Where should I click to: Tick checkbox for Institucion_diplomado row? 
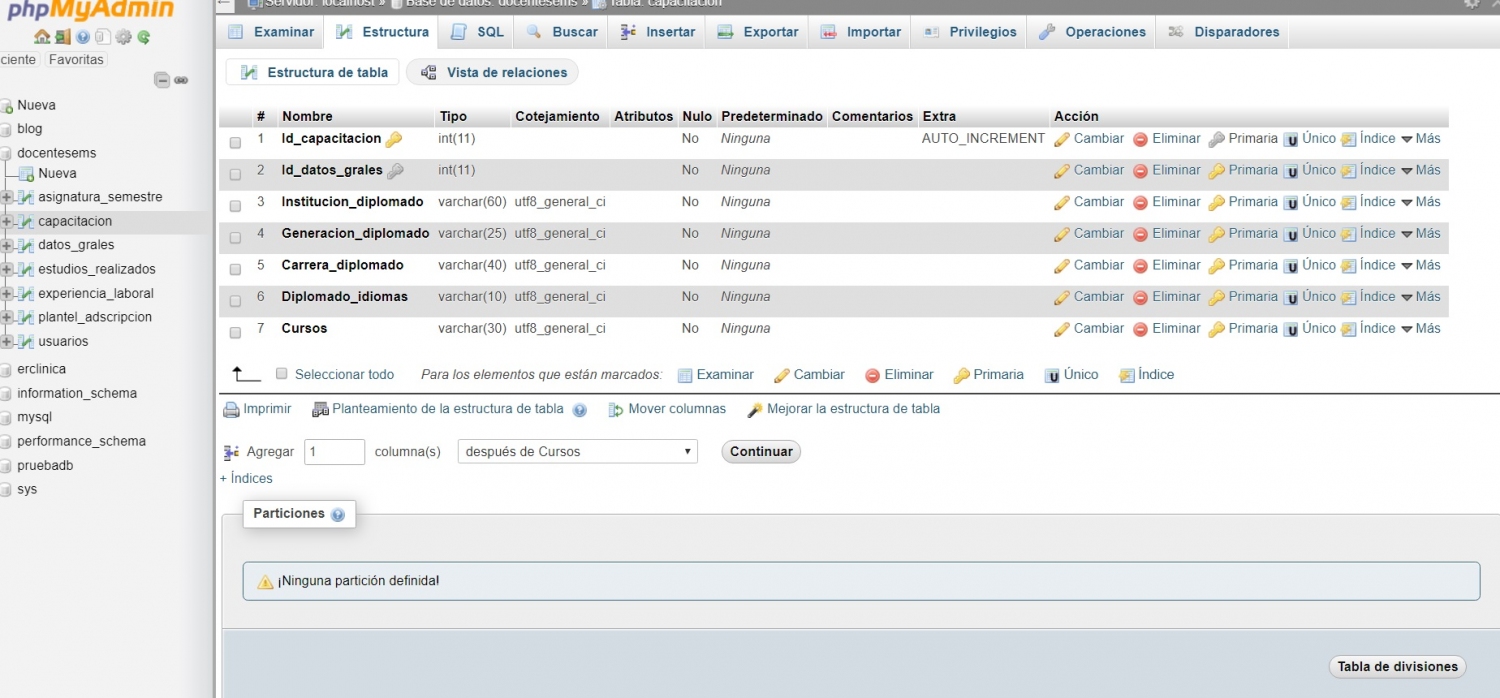(235, 206)
